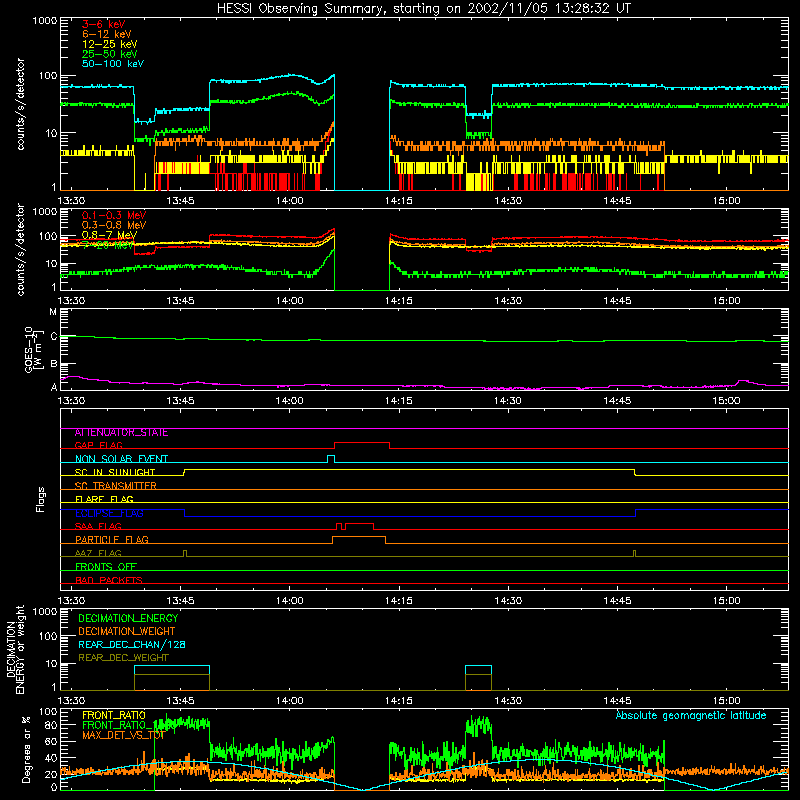Click the 'REAR_DEC_CHAN/128' legend label

(132, 645)
